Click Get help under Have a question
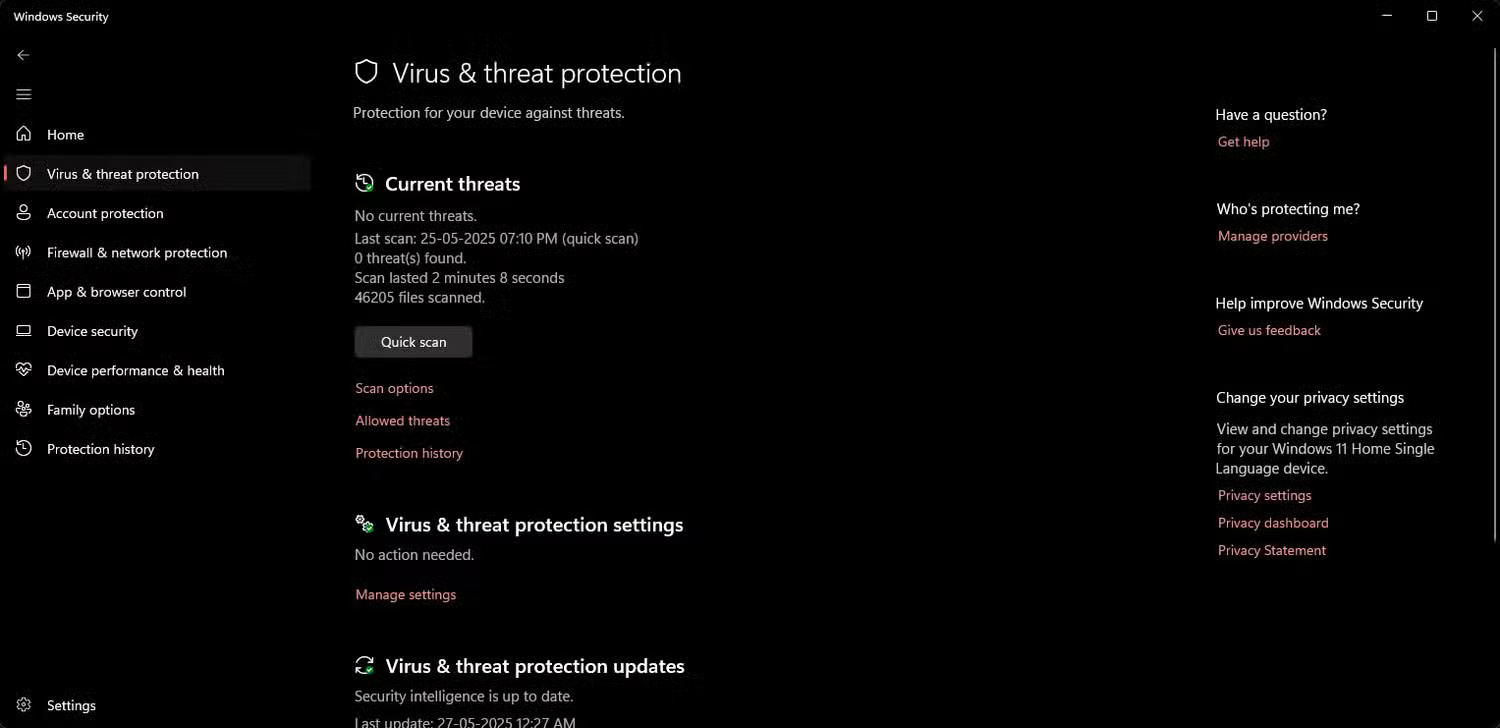Viewport: 1500px width, 728px height. 1242,141
